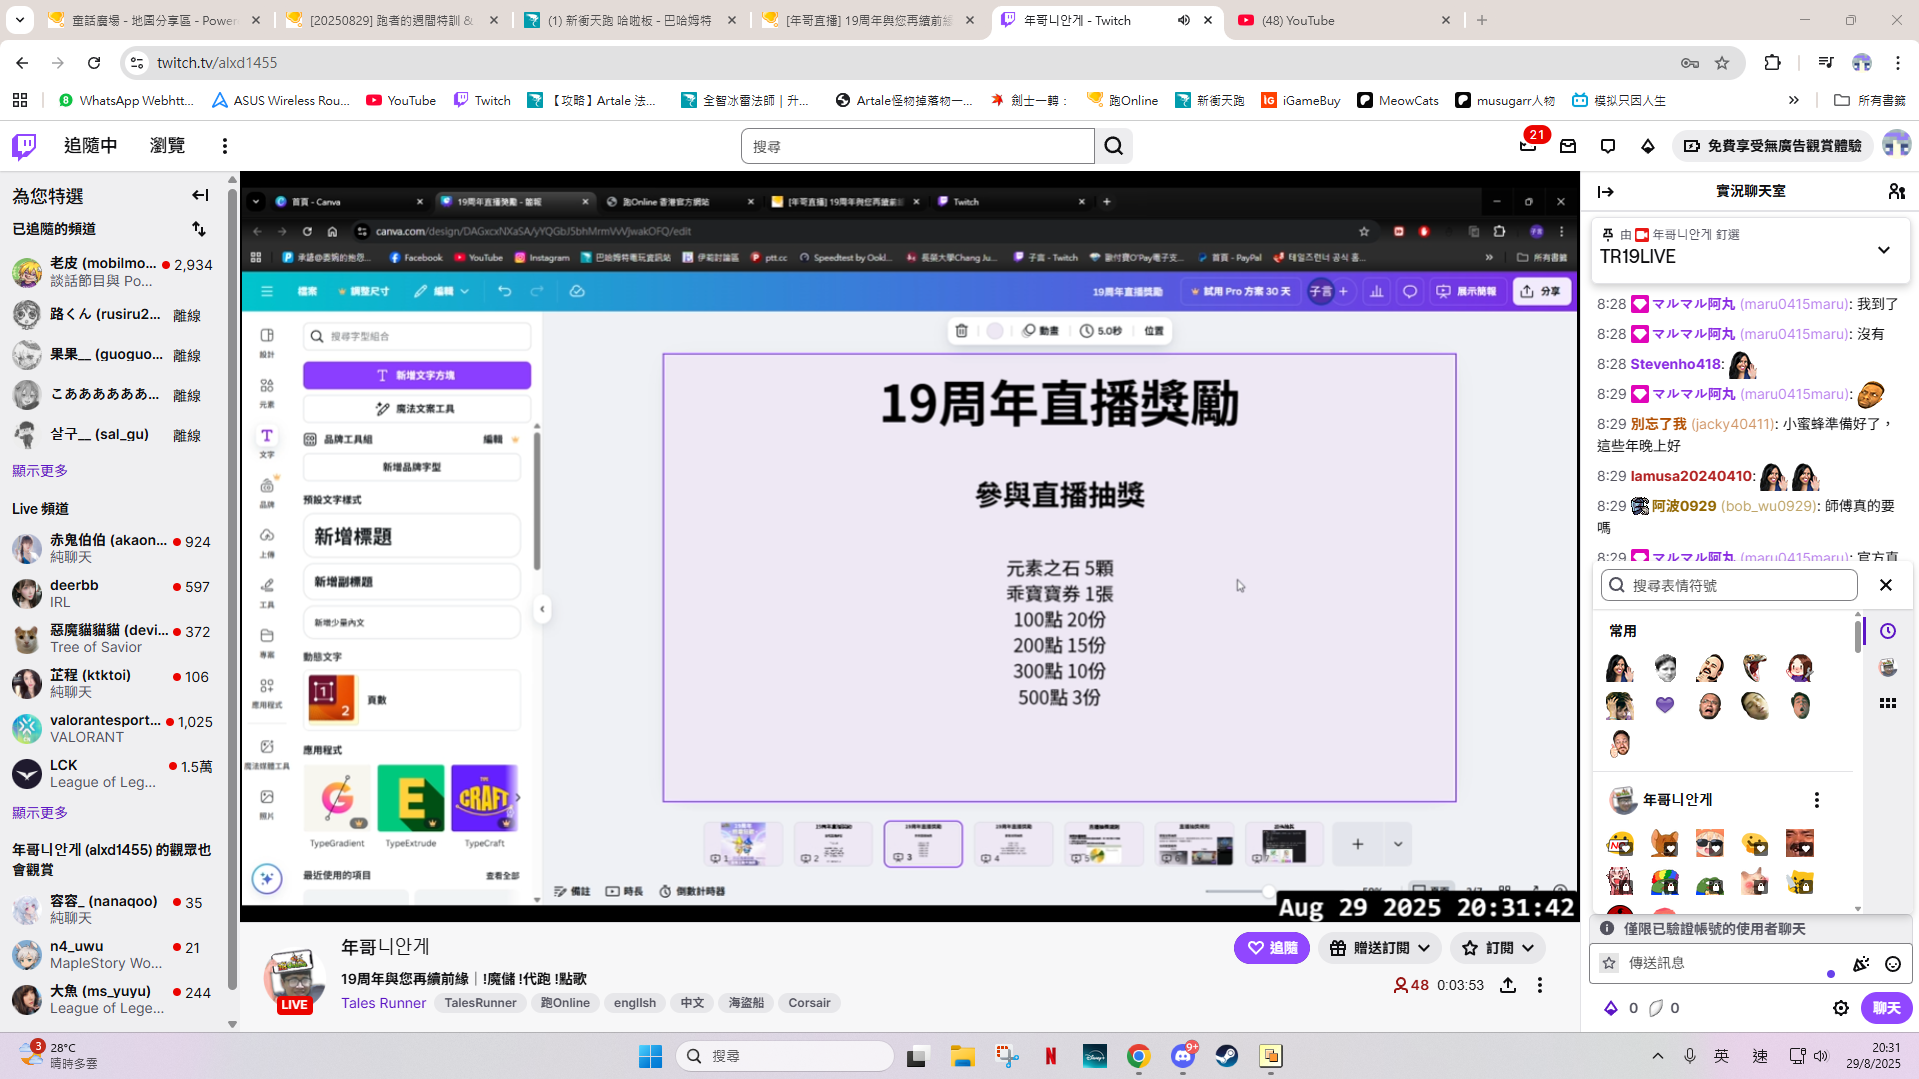
Task: Click the Twitch logo home icon
Action: (24, 146)
